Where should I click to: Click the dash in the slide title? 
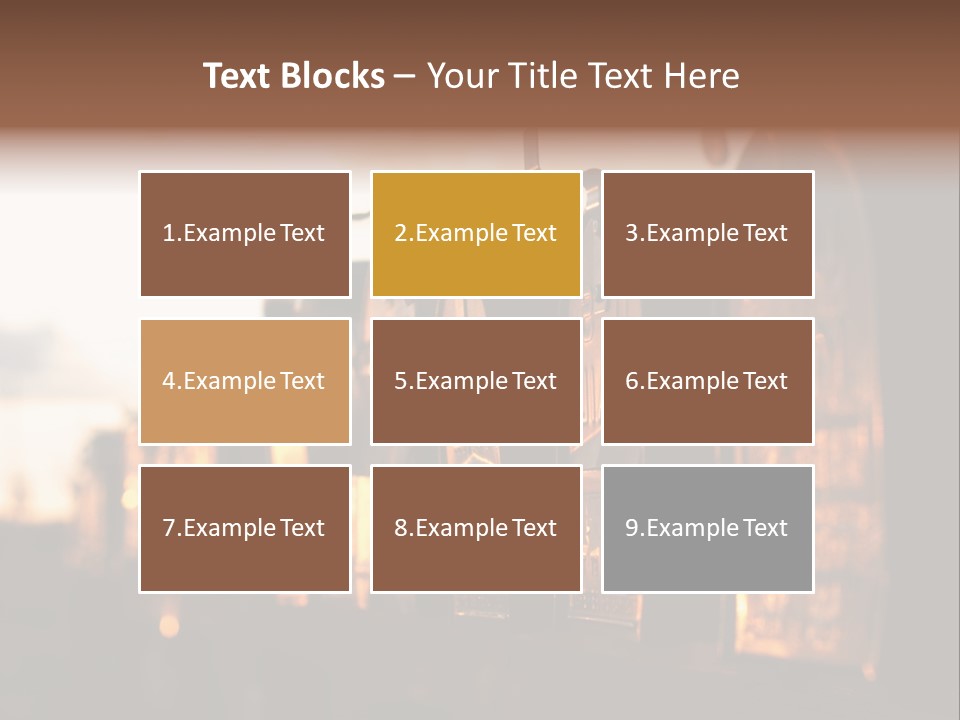[x=405, y=76]
